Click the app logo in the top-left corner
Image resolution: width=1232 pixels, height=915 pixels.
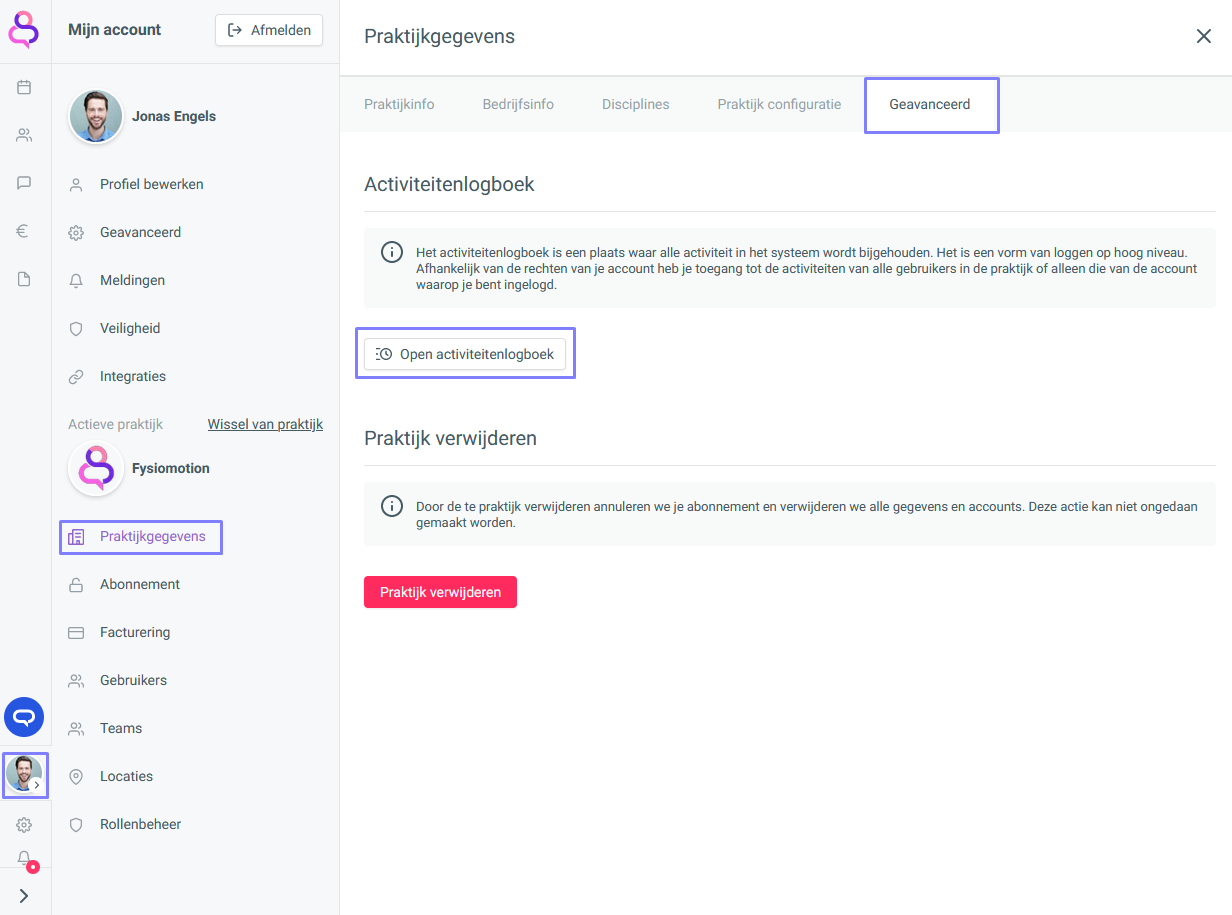click(24, 28)
